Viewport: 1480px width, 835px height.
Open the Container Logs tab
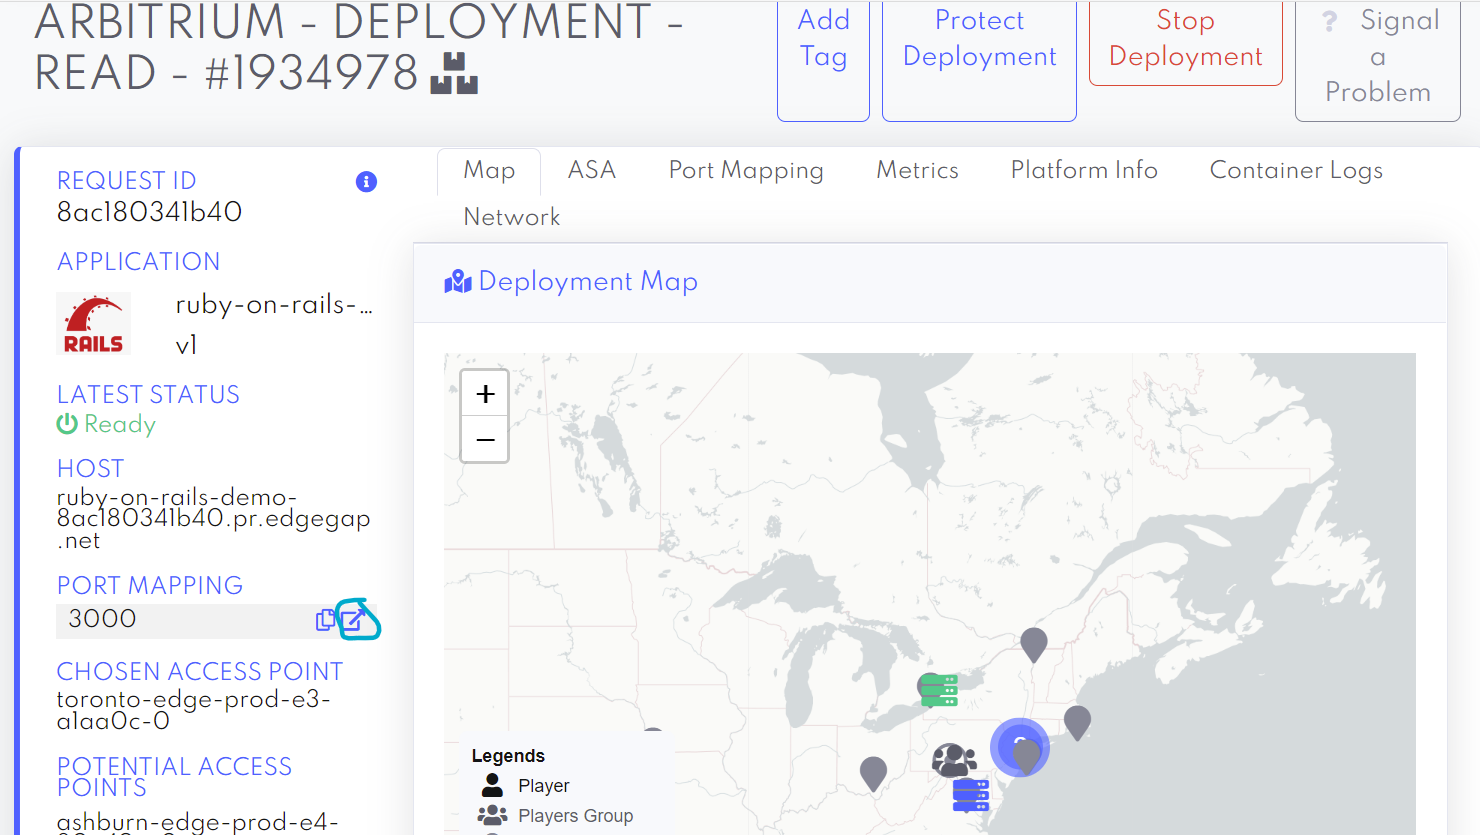tap(1296, 171)
